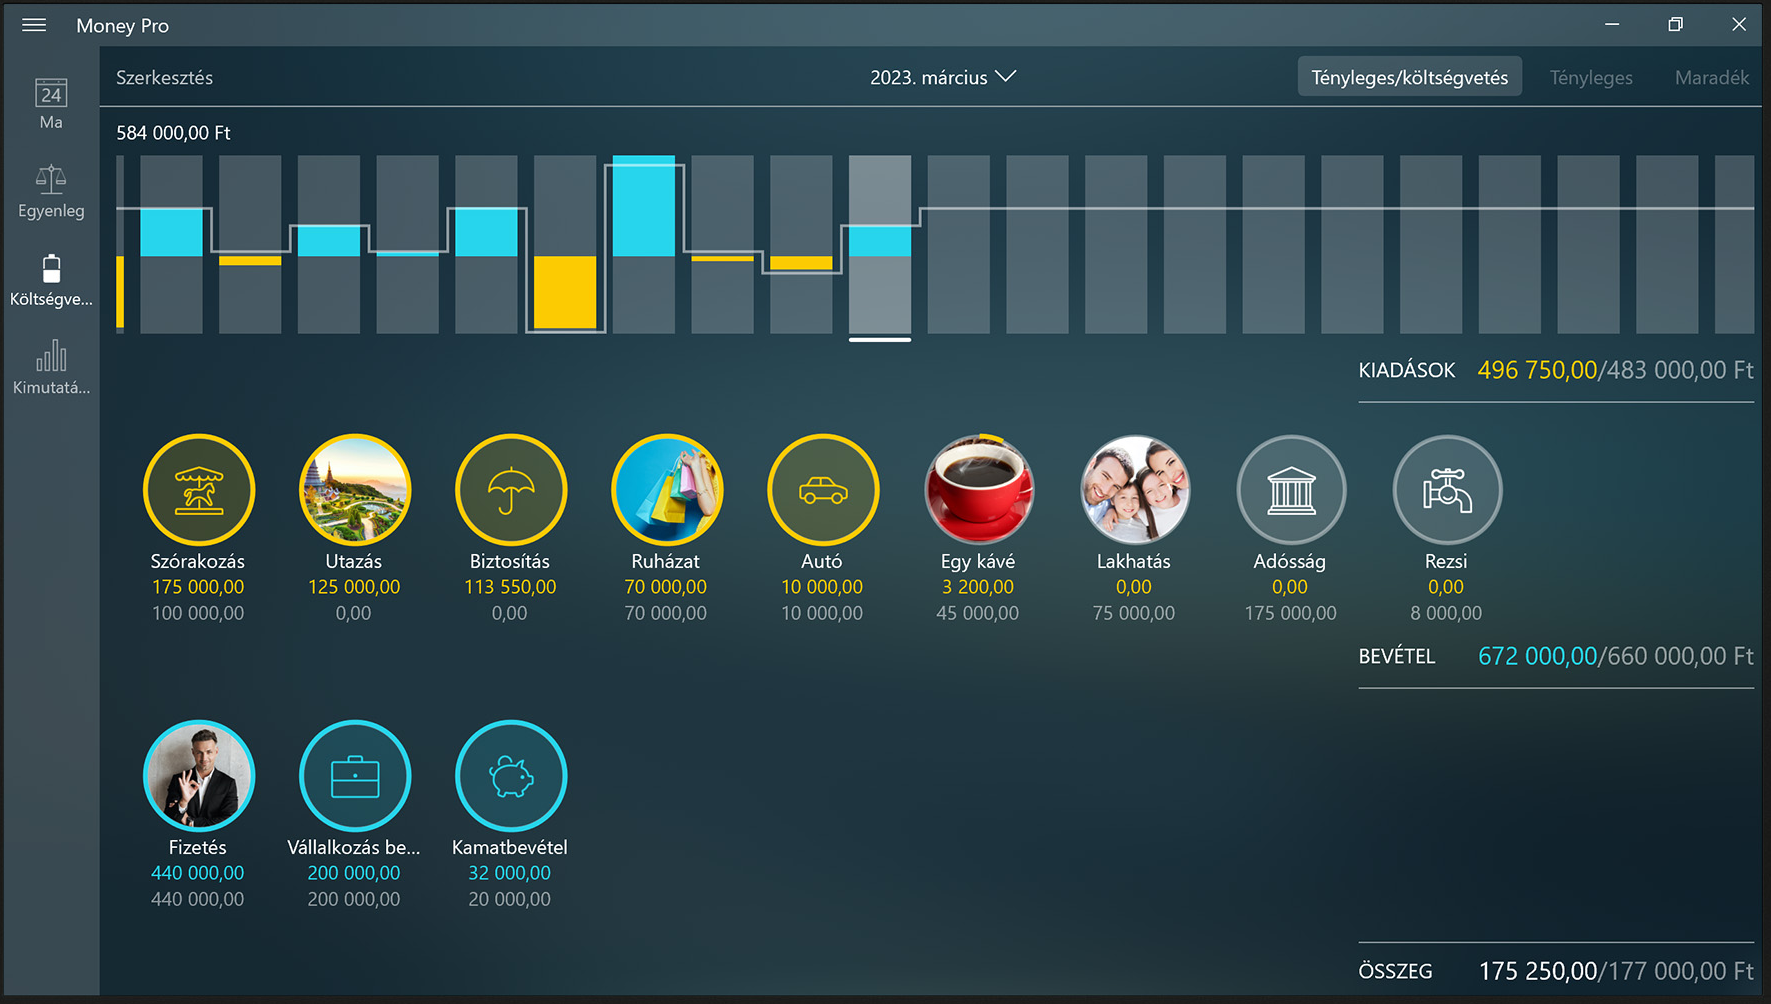Viewport: 1771px width, 1004px height.
Task: Open the Kimutatás reports section
Action: click(51, 368)
